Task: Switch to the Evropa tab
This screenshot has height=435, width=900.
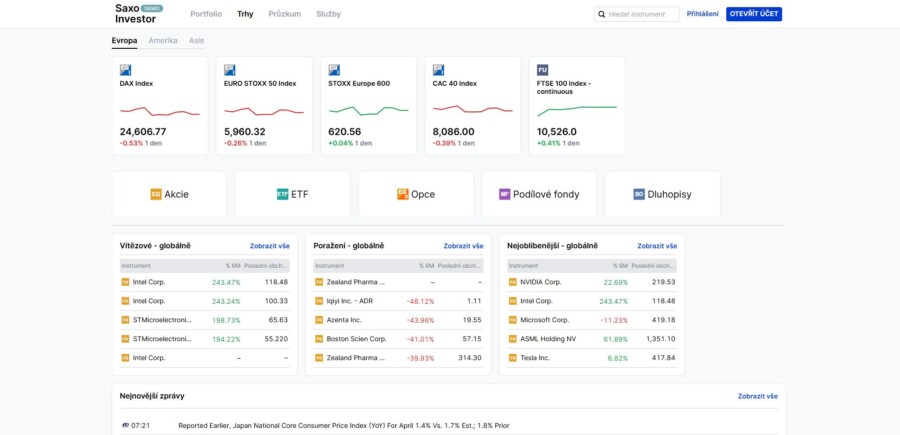Action: [125, 41]
